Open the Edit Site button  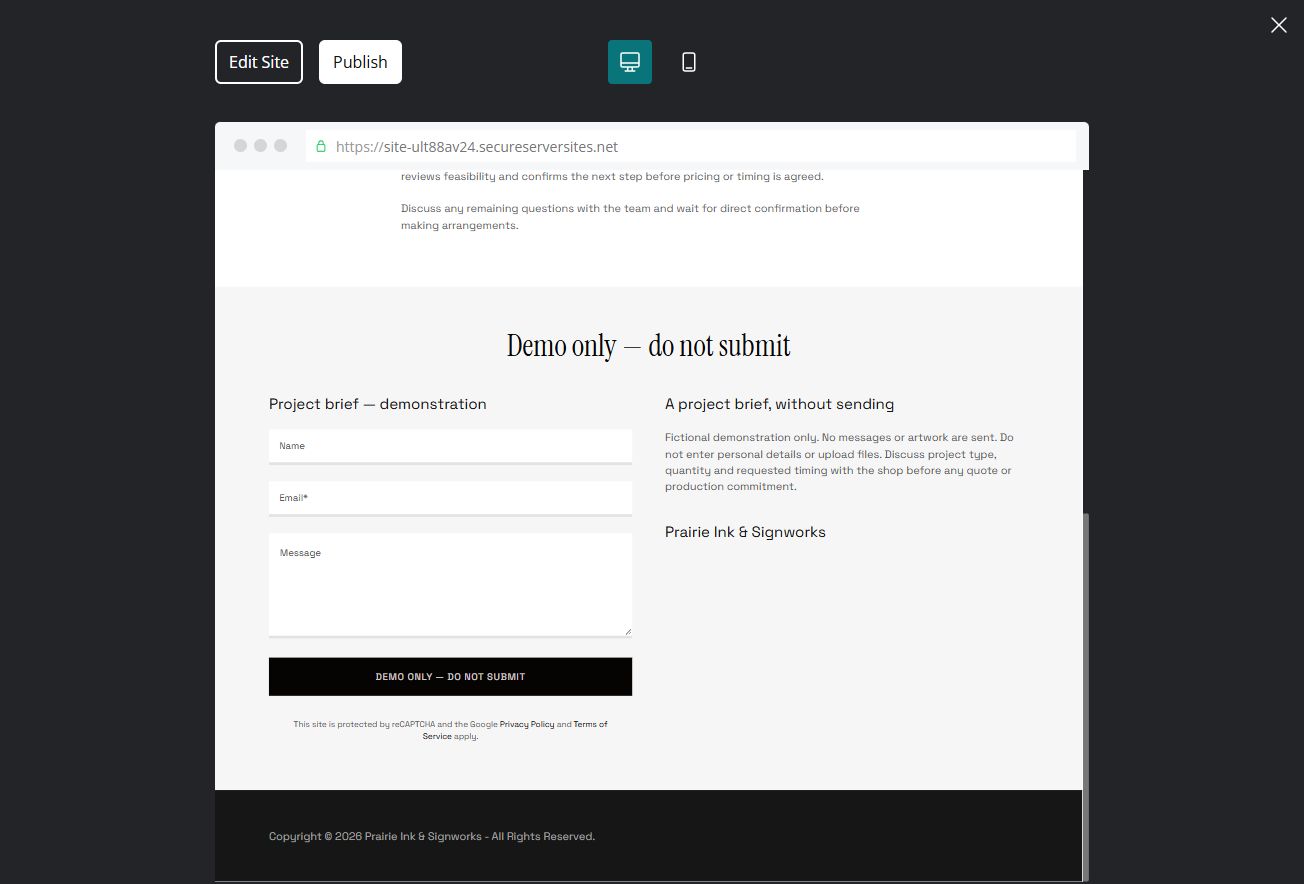[259, 62]
